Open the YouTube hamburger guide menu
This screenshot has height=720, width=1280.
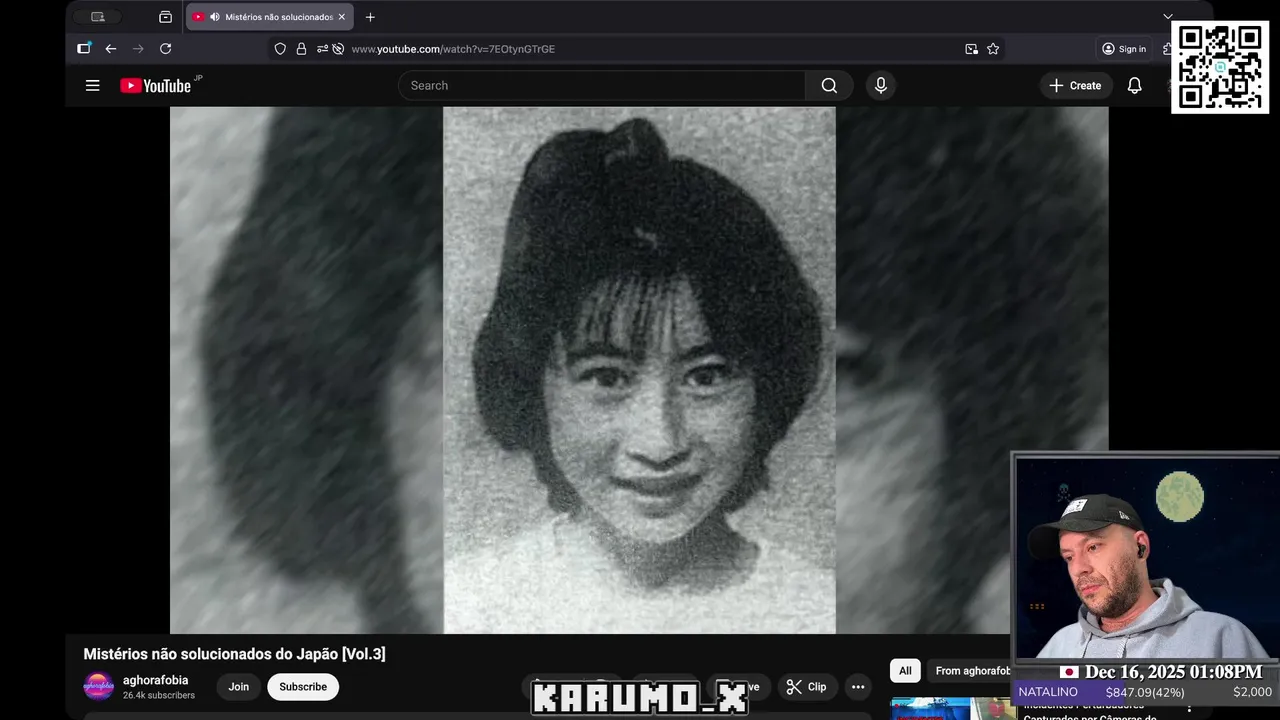tap(92, 86)
